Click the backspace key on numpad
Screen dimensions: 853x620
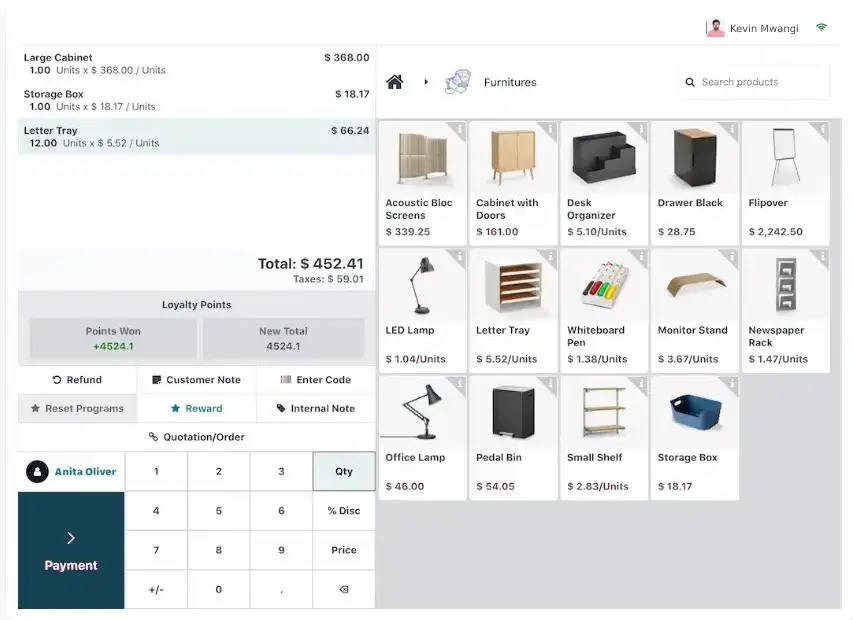[x=343, y=589]
